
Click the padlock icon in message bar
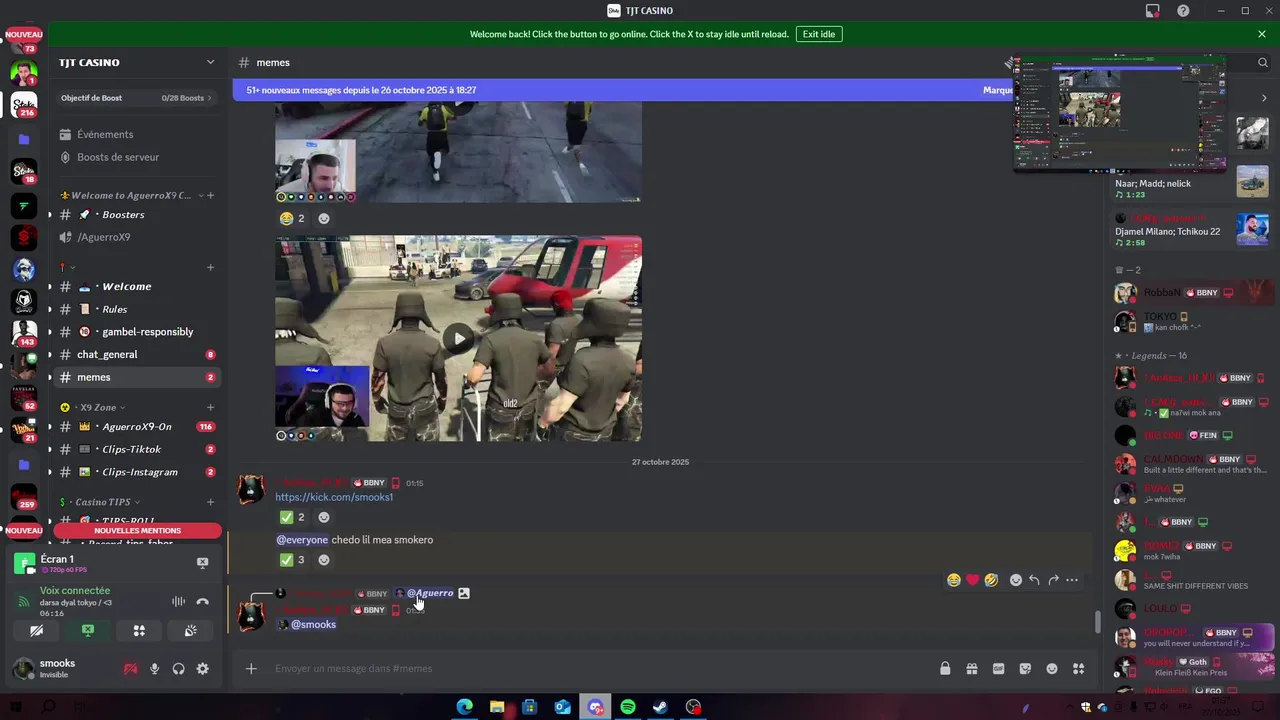click(x=945, y=669)
